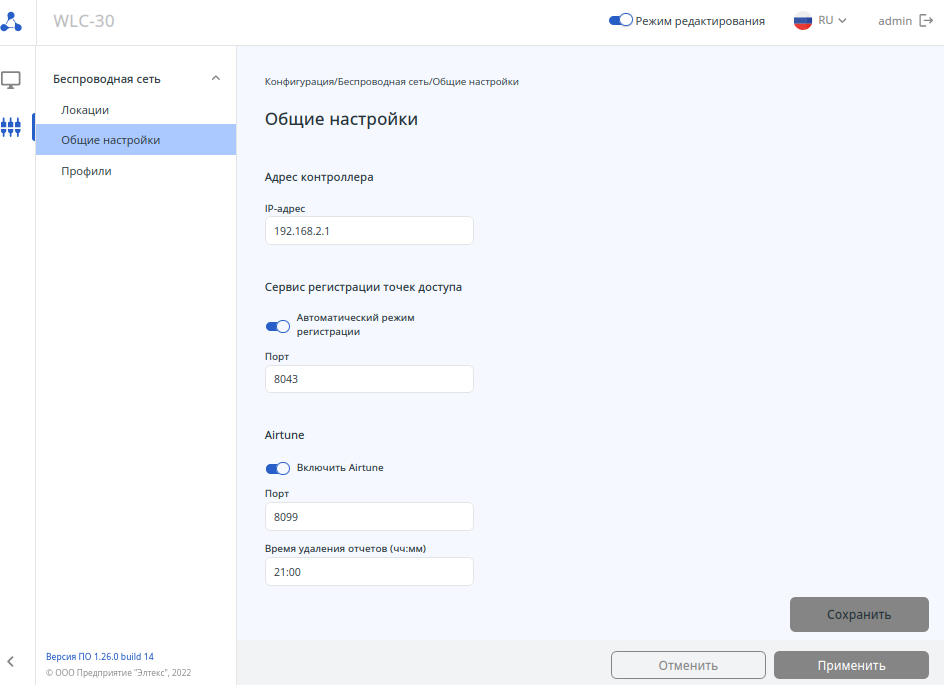Click the WLC-30 device title

point(84,21)
